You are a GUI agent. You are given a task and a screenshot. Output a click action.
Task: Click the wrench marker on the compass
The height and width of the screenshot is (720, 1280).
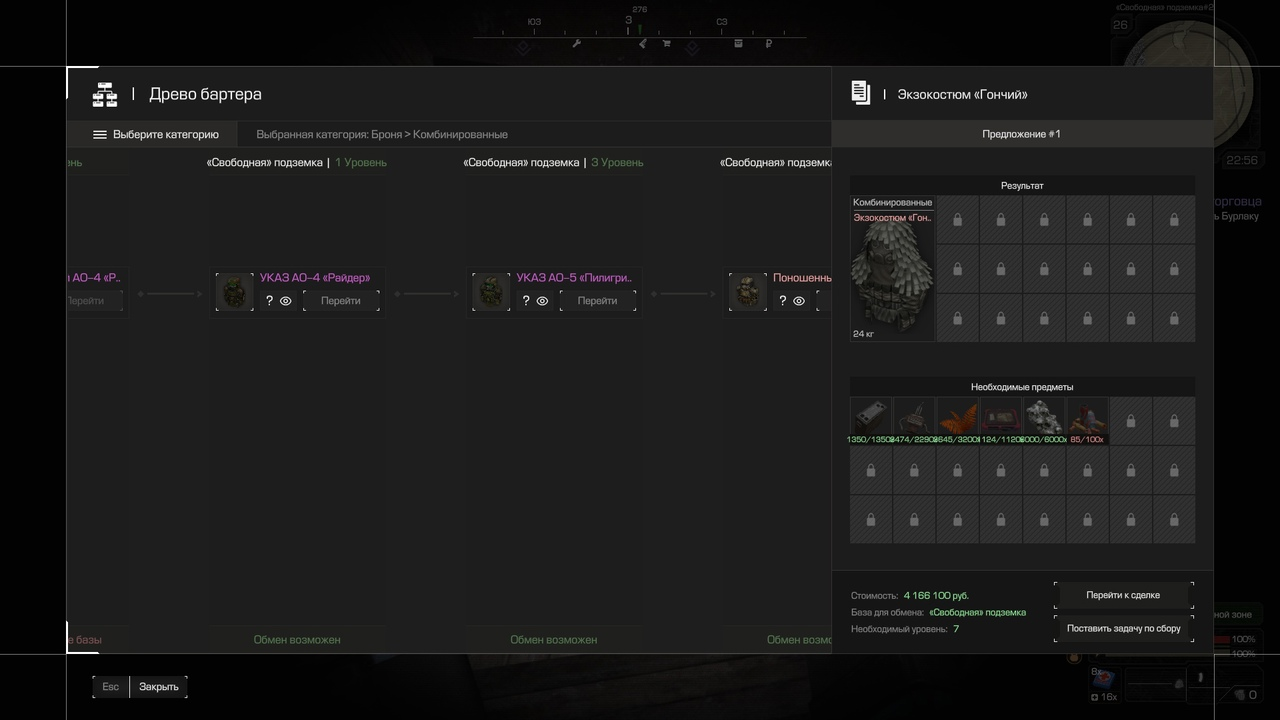[x=576, y=43]
